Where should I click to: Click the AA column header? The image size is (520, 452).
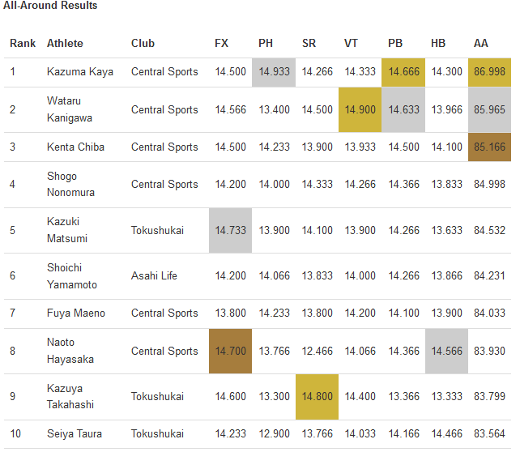coord(481,43)
